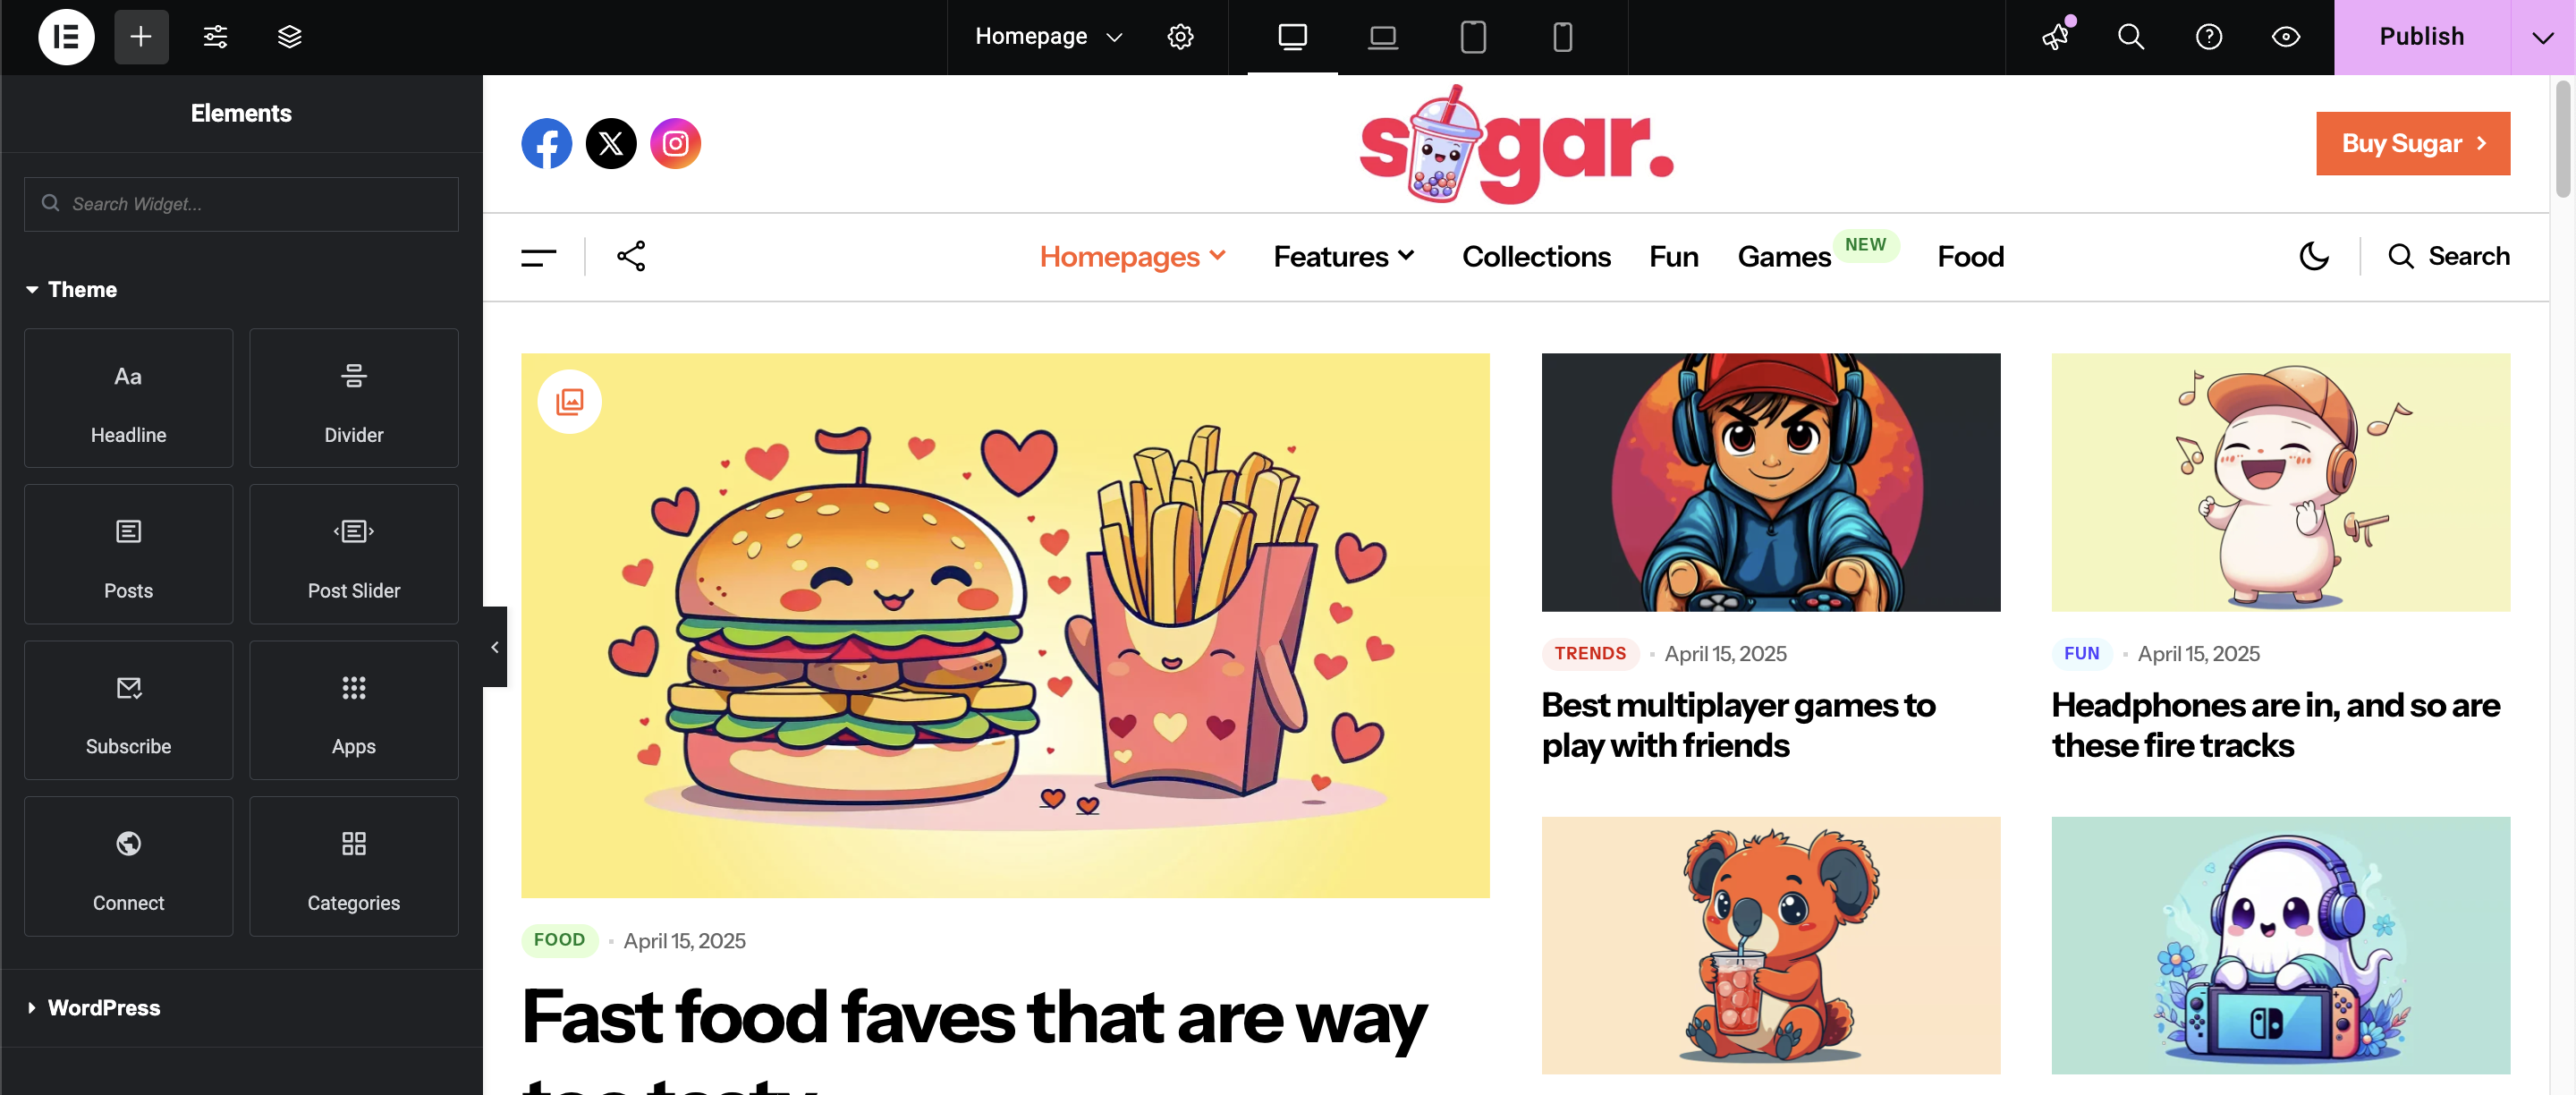The width and height of the screenshot is (2576, 1095).
Task: Expand the WordPress widget category
Action: tap(104, 1007)
